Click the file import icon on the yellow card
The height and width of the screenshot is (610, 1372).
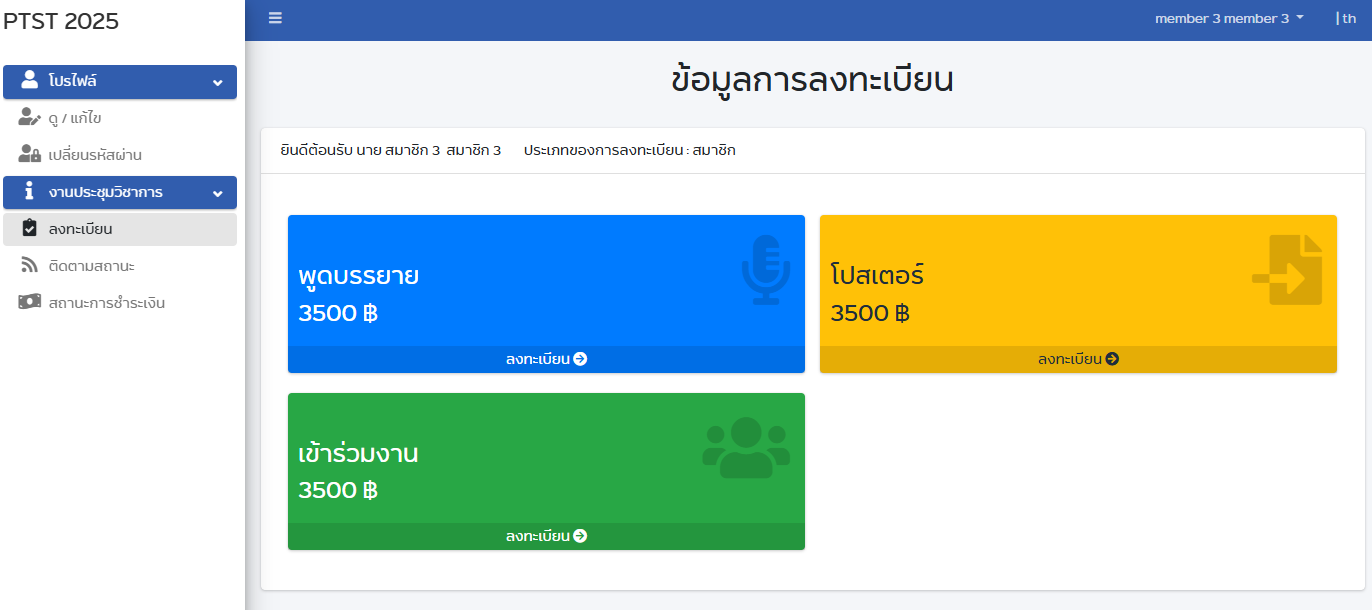pyautogui.click(x=1288, y=270)
